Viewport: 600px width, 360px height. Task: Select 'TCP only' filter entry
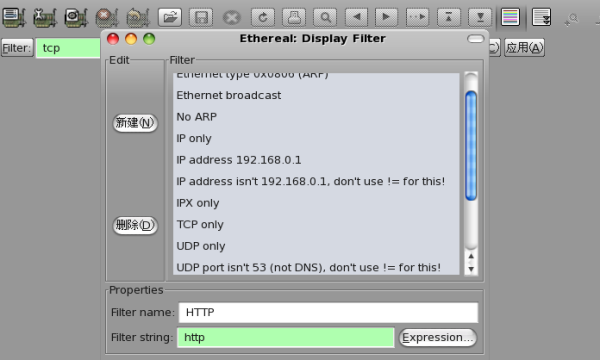316,225
